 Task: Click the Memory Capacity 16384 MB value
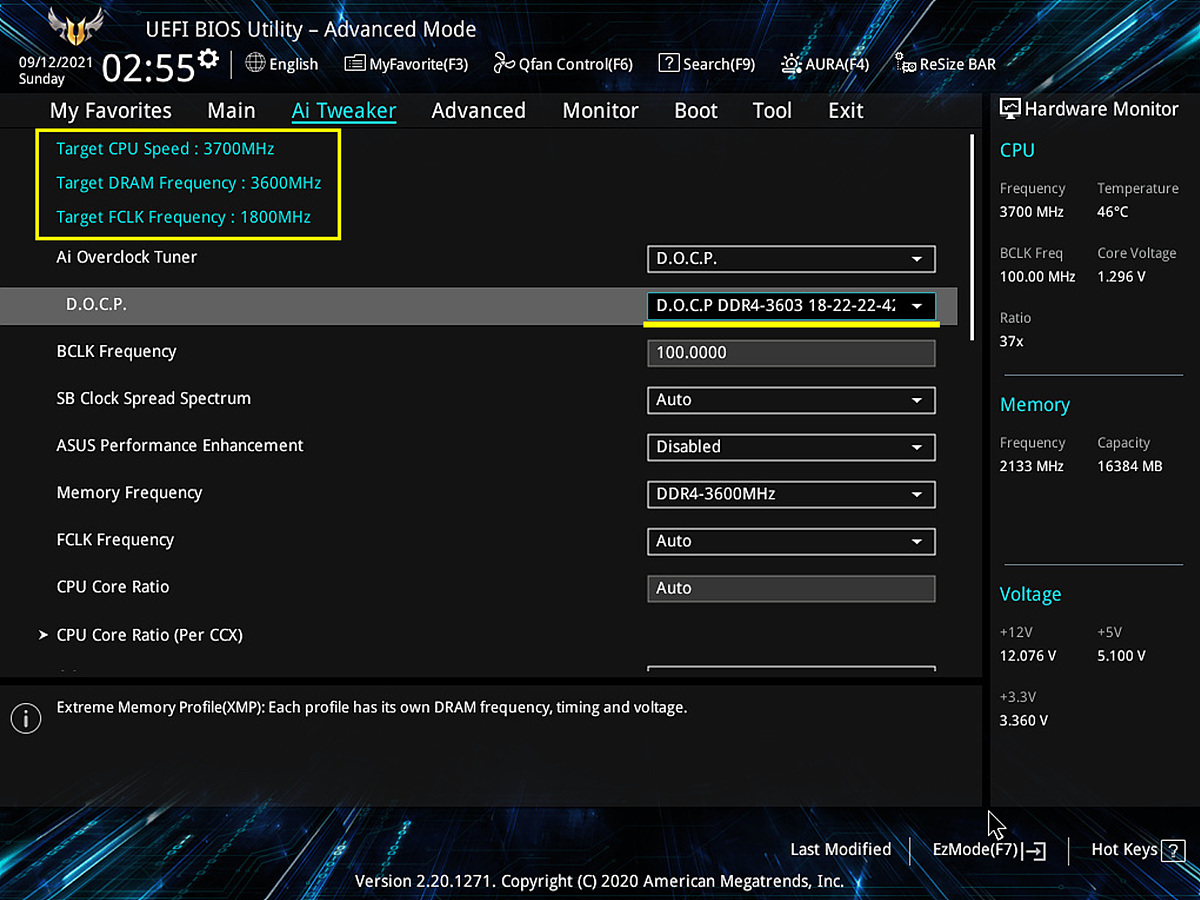(x=1130, y=466)
